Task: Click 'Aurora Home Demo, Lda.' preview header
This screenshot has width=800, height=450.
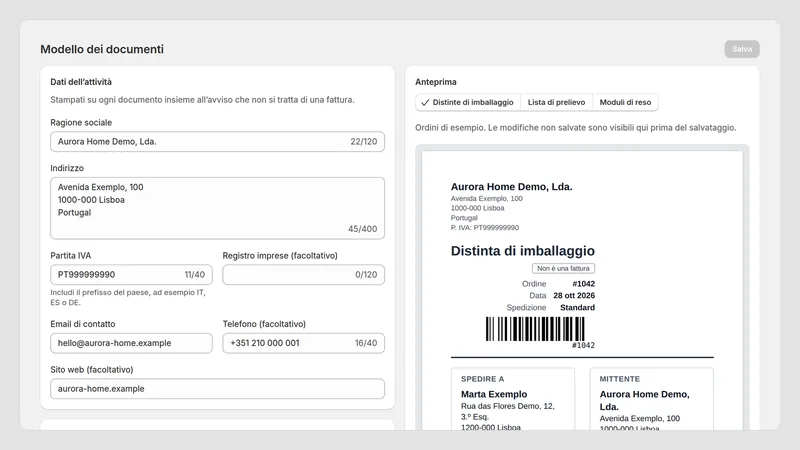Action: [x=511, y=187]
